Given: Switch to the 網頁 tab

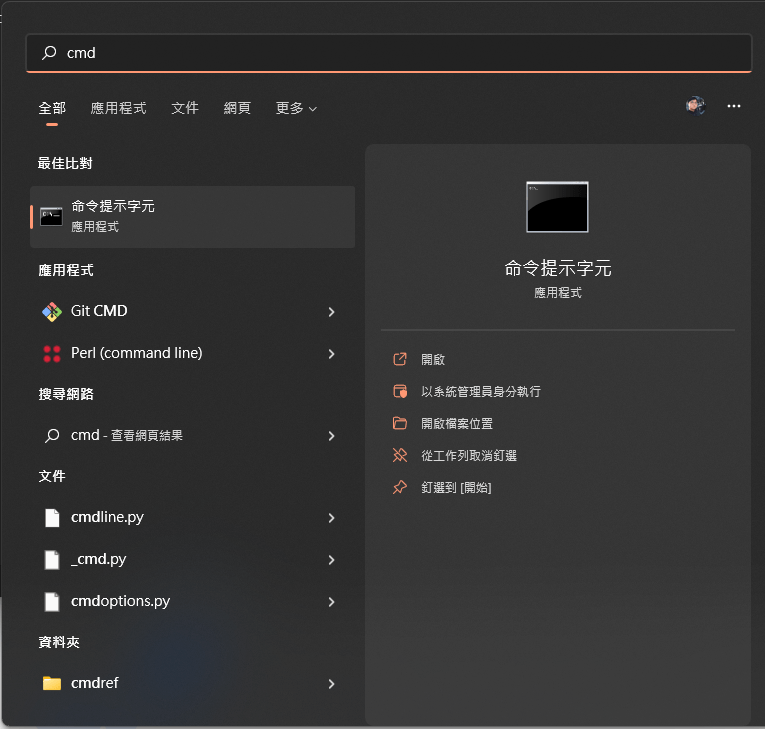Looking at the screenshot, I should coord(237,108).
